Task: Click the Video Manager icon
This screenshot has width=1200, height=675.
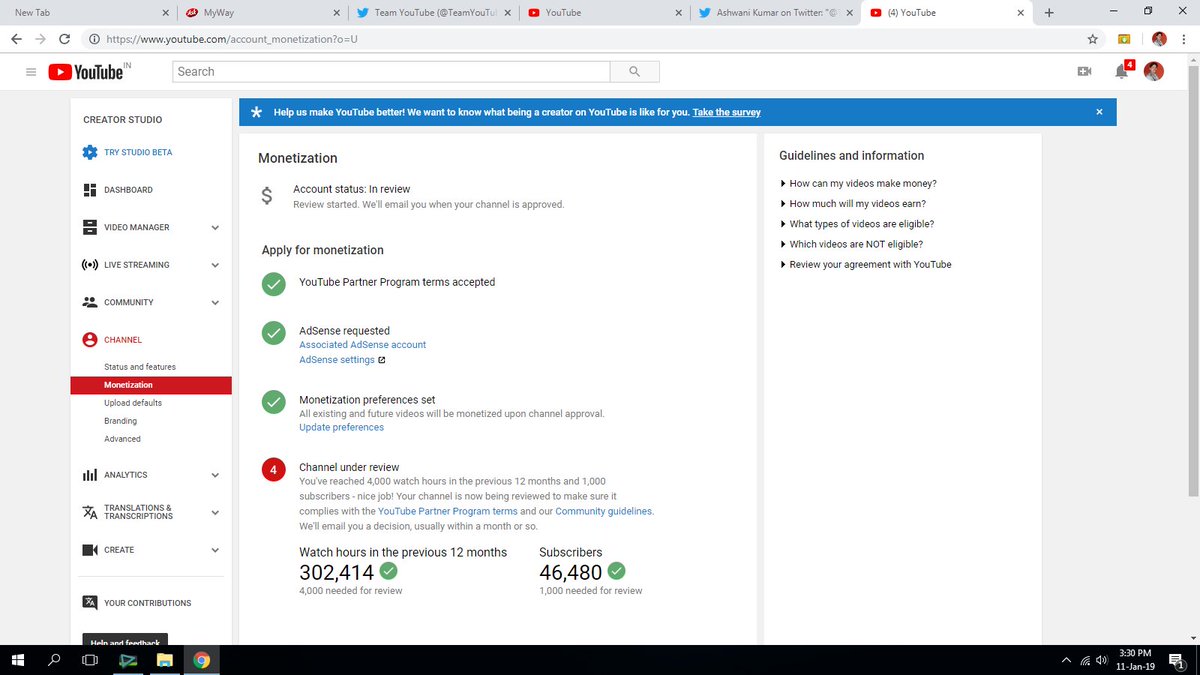Action: tap(90, 227)
